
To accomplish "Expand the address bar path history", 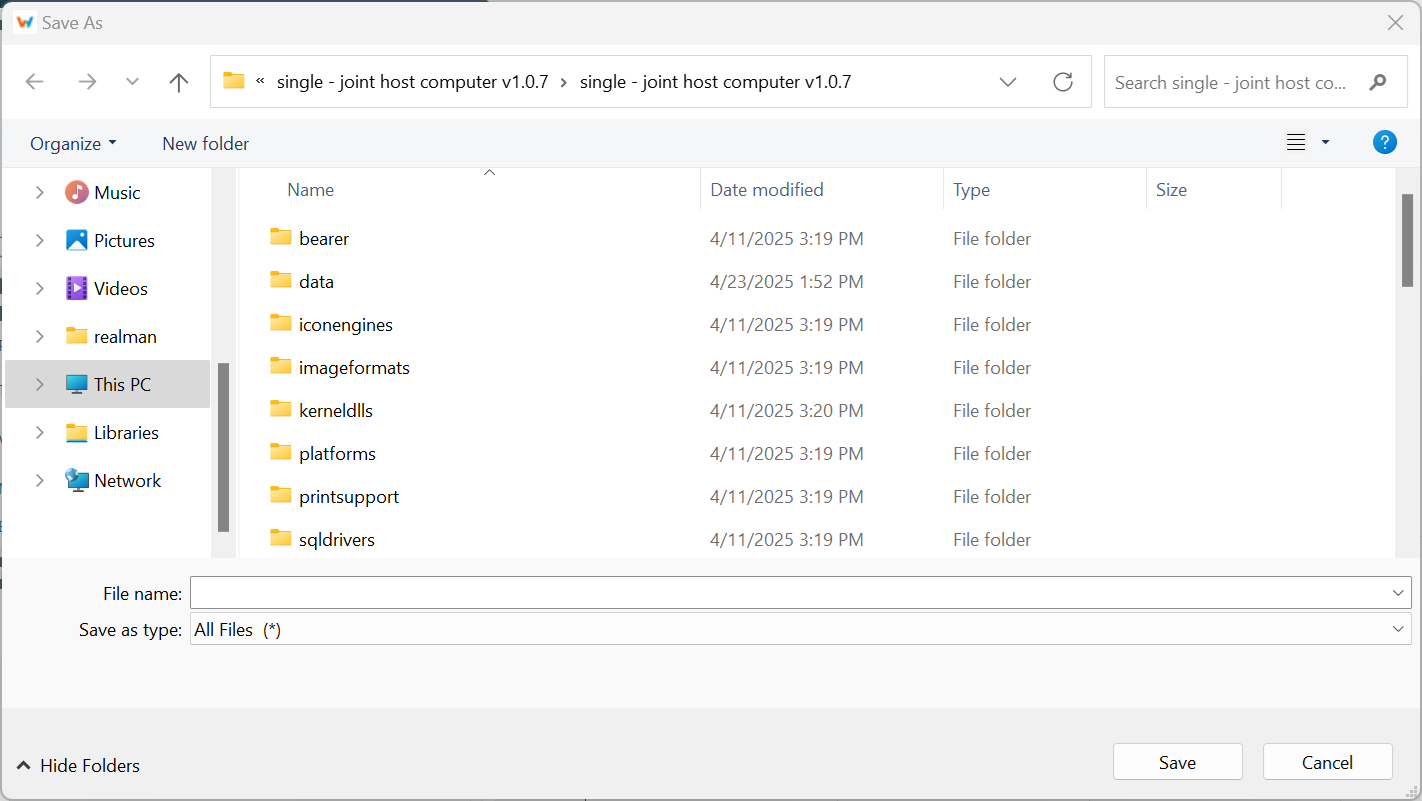I will tap(1008, 82).
